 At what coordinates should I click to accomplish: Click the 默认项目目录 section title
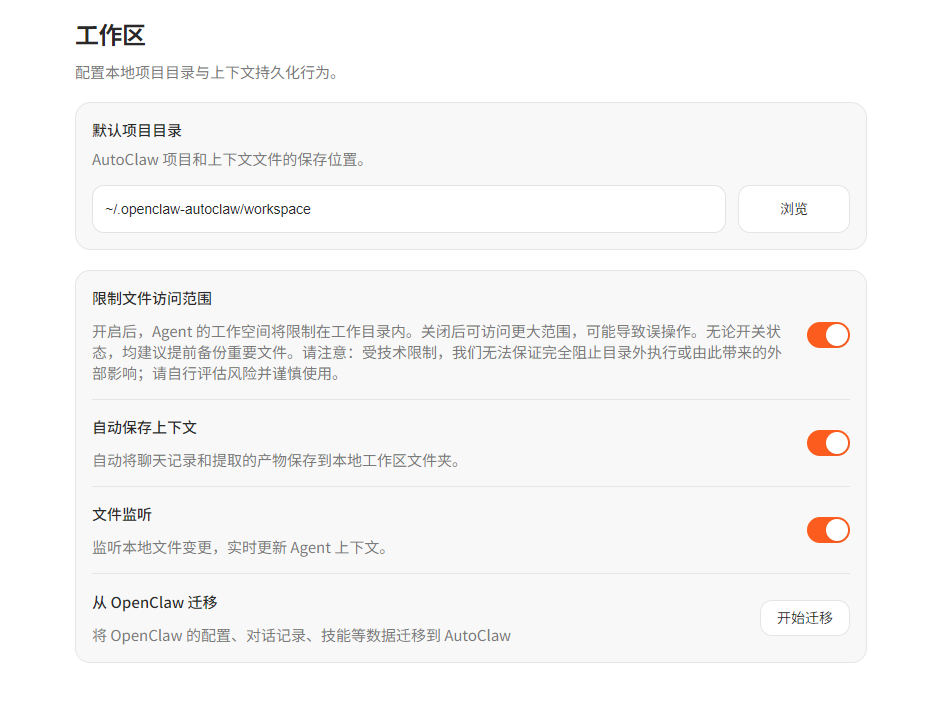[137, 131]
